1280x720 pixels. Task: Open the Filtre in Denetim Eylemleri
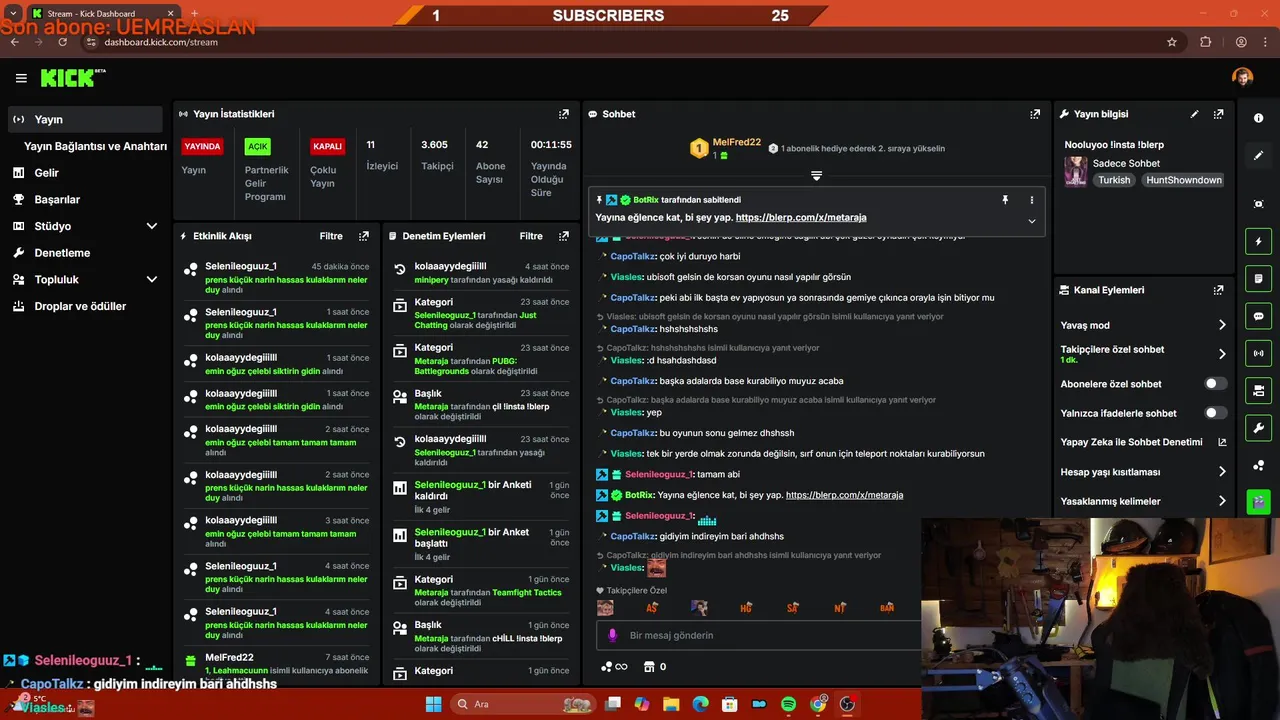531,236
